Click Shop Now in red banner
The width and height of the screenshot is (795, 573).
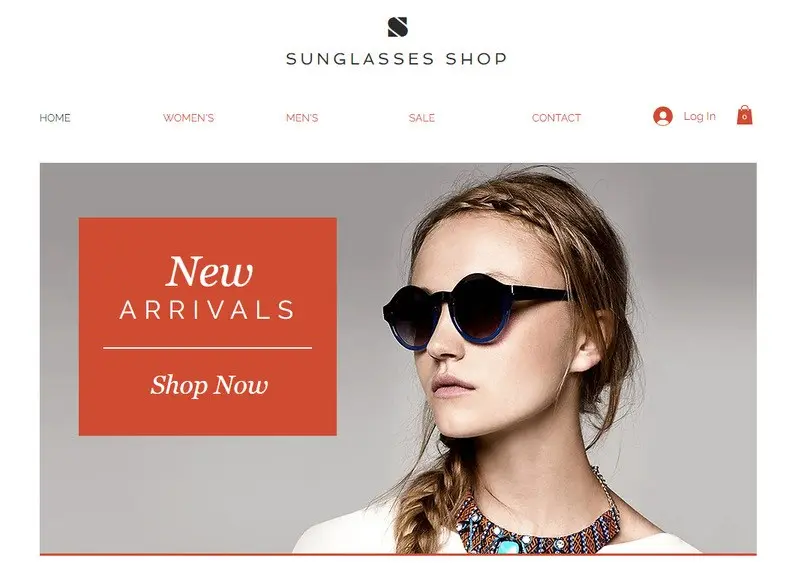pos(209,385)
